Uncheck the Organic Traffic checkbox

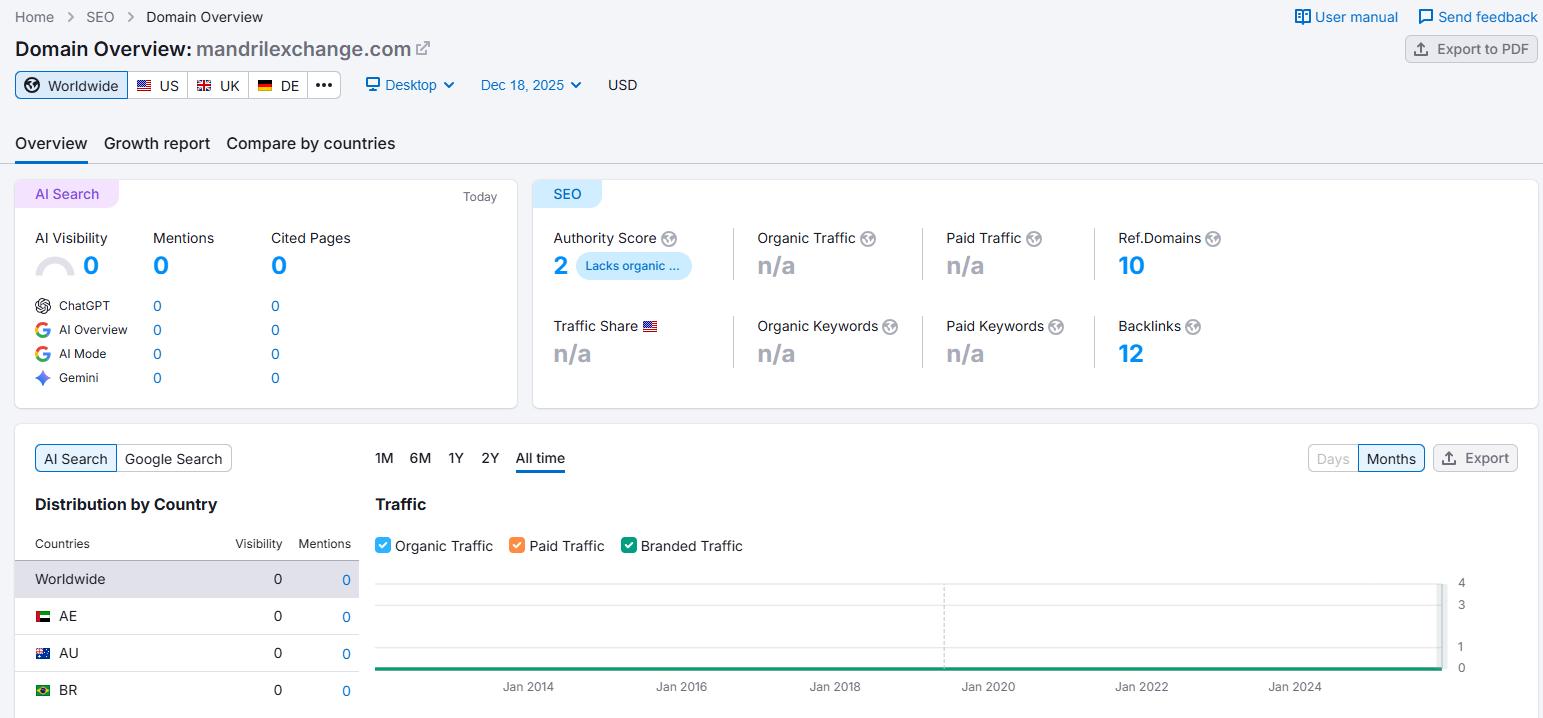tap(383, 545)
